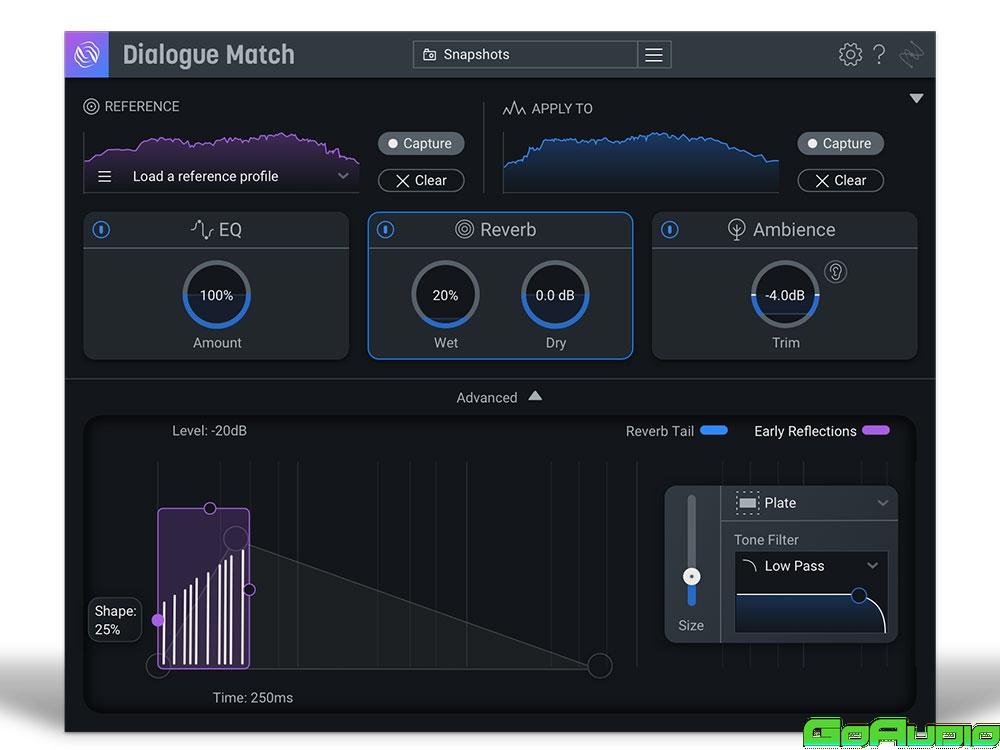
Task: Click the Ambience Trim knob
Action: [x=785, y=295]
